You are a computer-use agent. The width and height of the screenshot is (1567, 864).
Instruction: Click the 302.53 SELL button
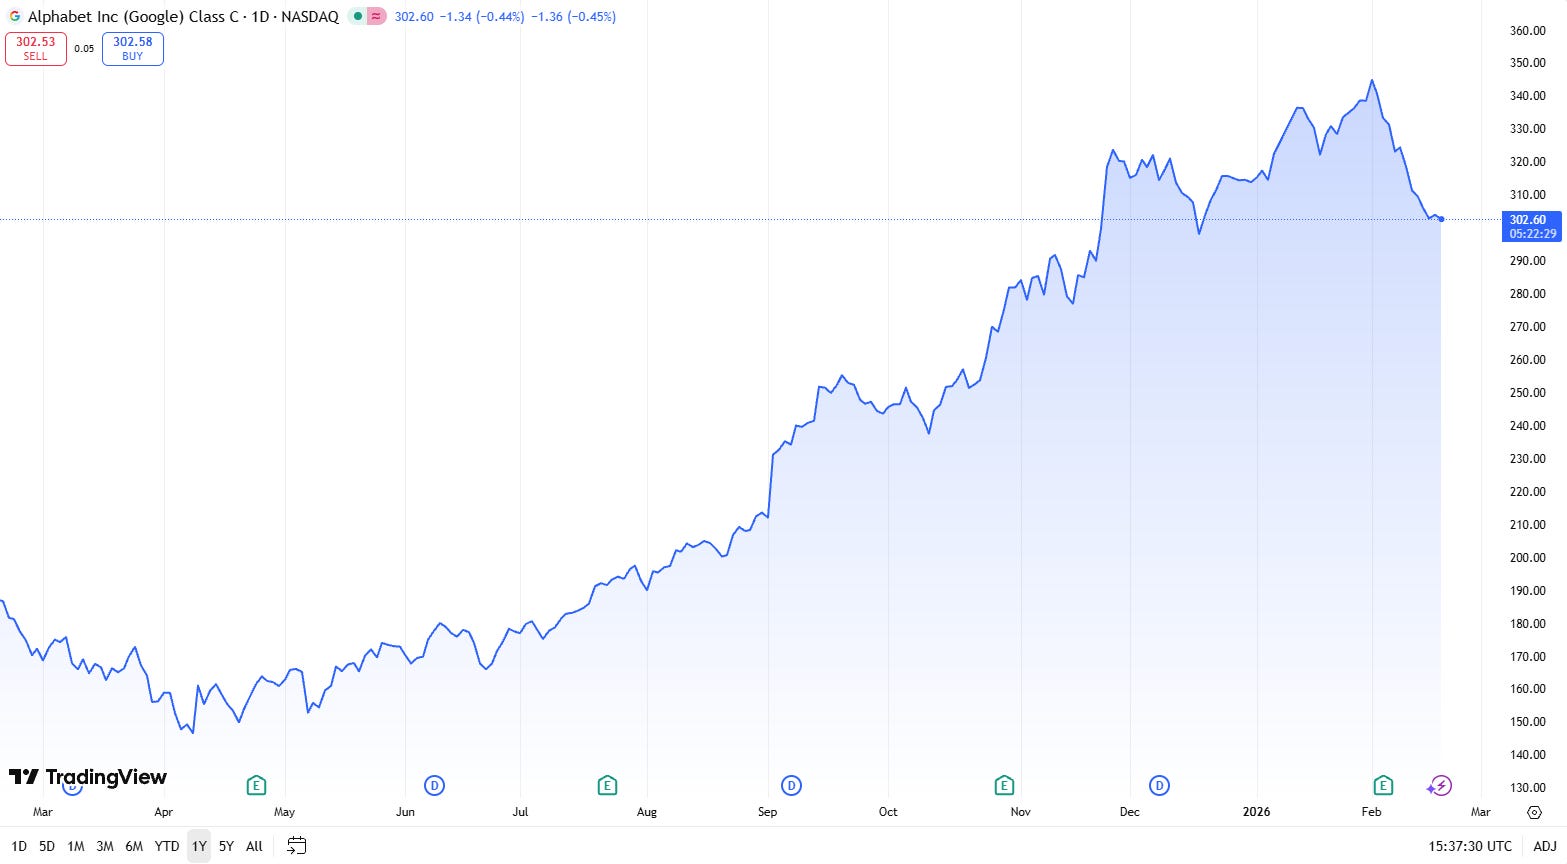pos(36,48)
